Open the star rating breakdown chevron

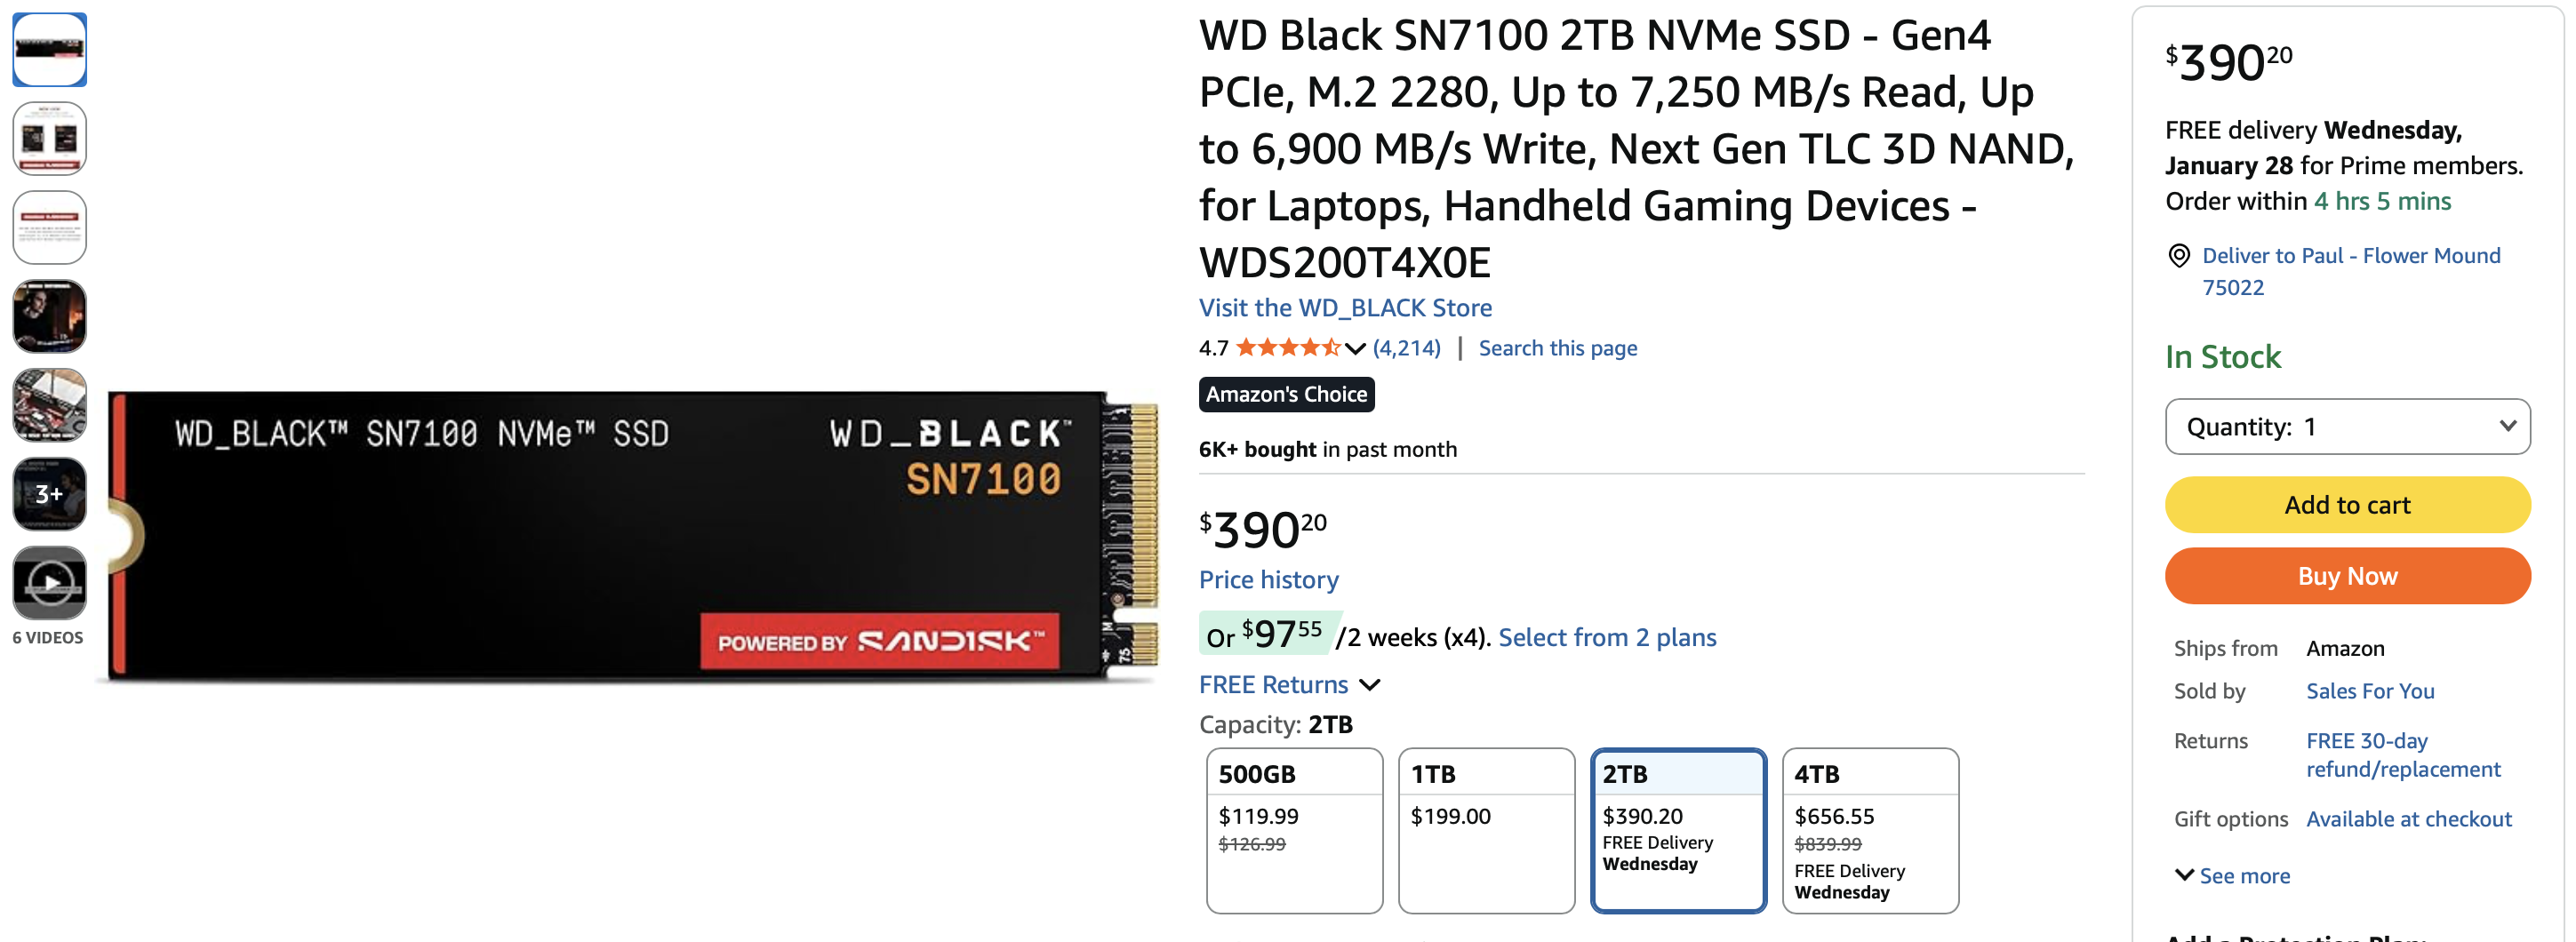pos(1355,349)
